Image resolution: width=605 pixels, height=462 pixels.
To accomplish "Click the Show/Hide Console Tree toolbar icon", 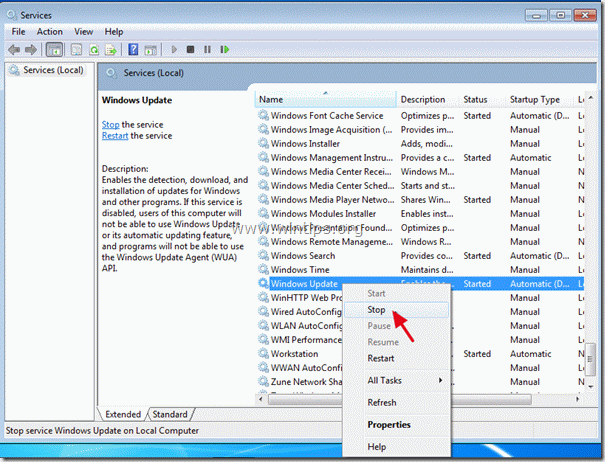I will tap(55, 48).
